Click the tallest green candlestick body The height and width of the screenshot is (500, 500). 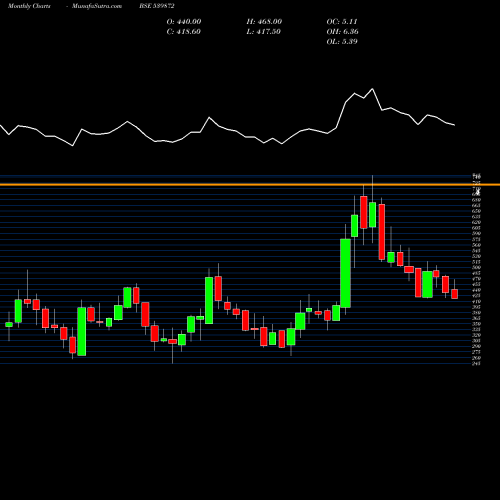click(x=345, y=273)
